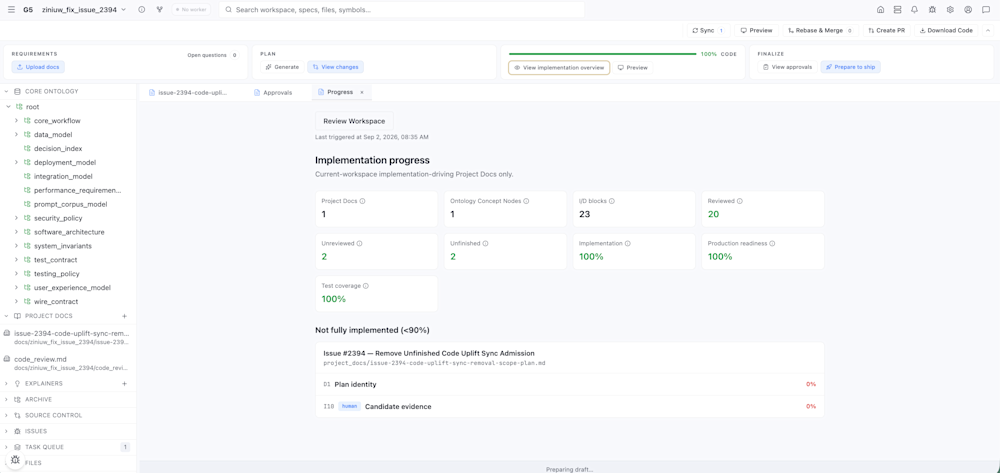Expand the TASK QUEUE section
Screen dimensions: 1000x473
tap(6, 447)
